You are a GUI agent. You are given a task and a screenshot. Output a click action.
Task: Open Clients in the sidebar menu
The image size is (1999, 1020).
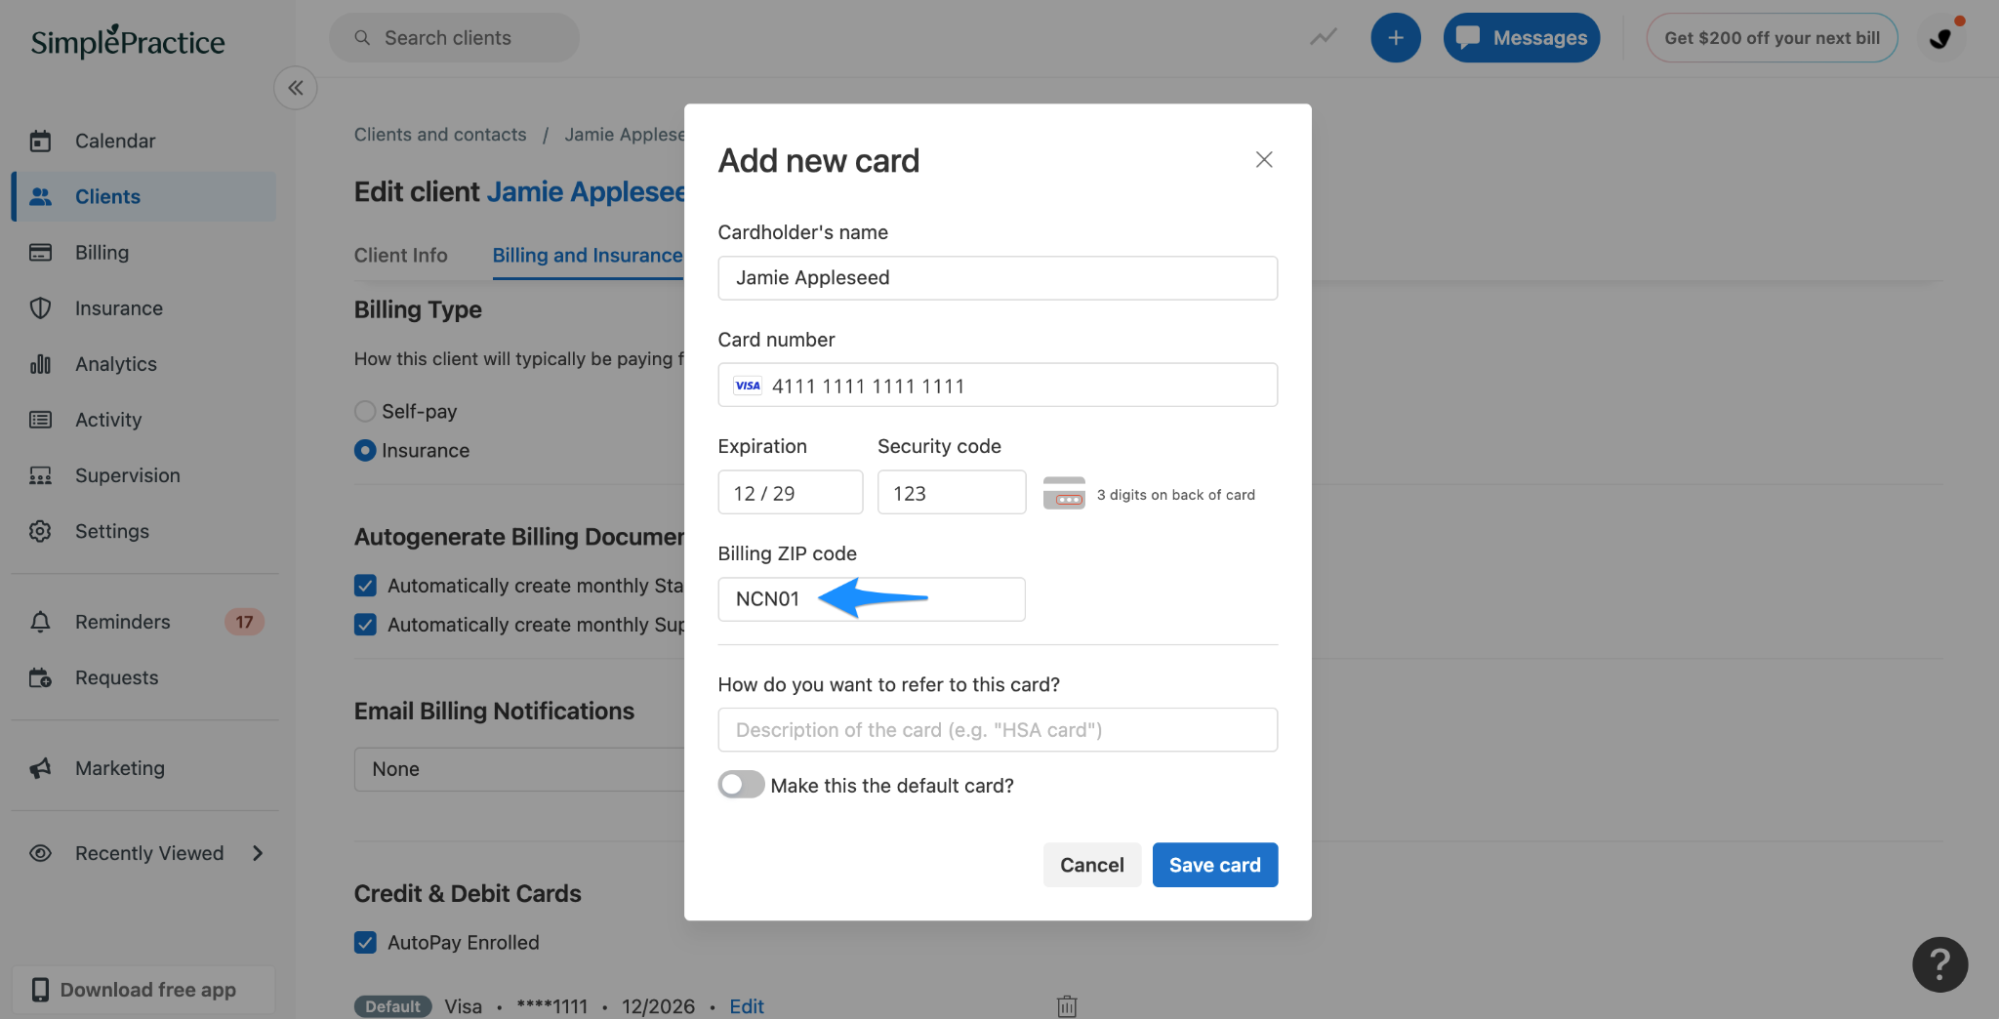tap(145, 197)
